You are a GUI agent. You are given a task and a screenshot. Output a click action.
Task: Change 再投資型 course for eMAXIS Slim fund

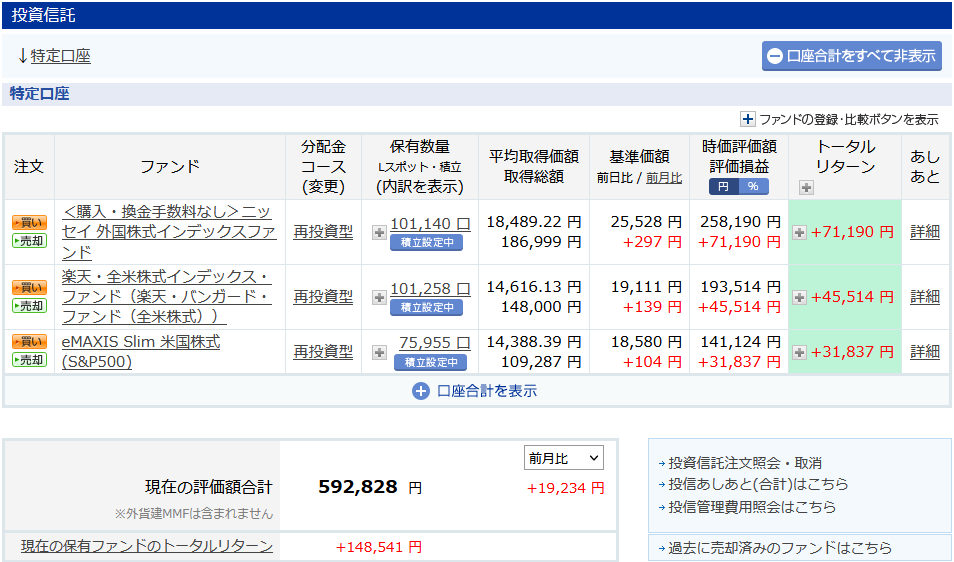[x=323, y=352]
